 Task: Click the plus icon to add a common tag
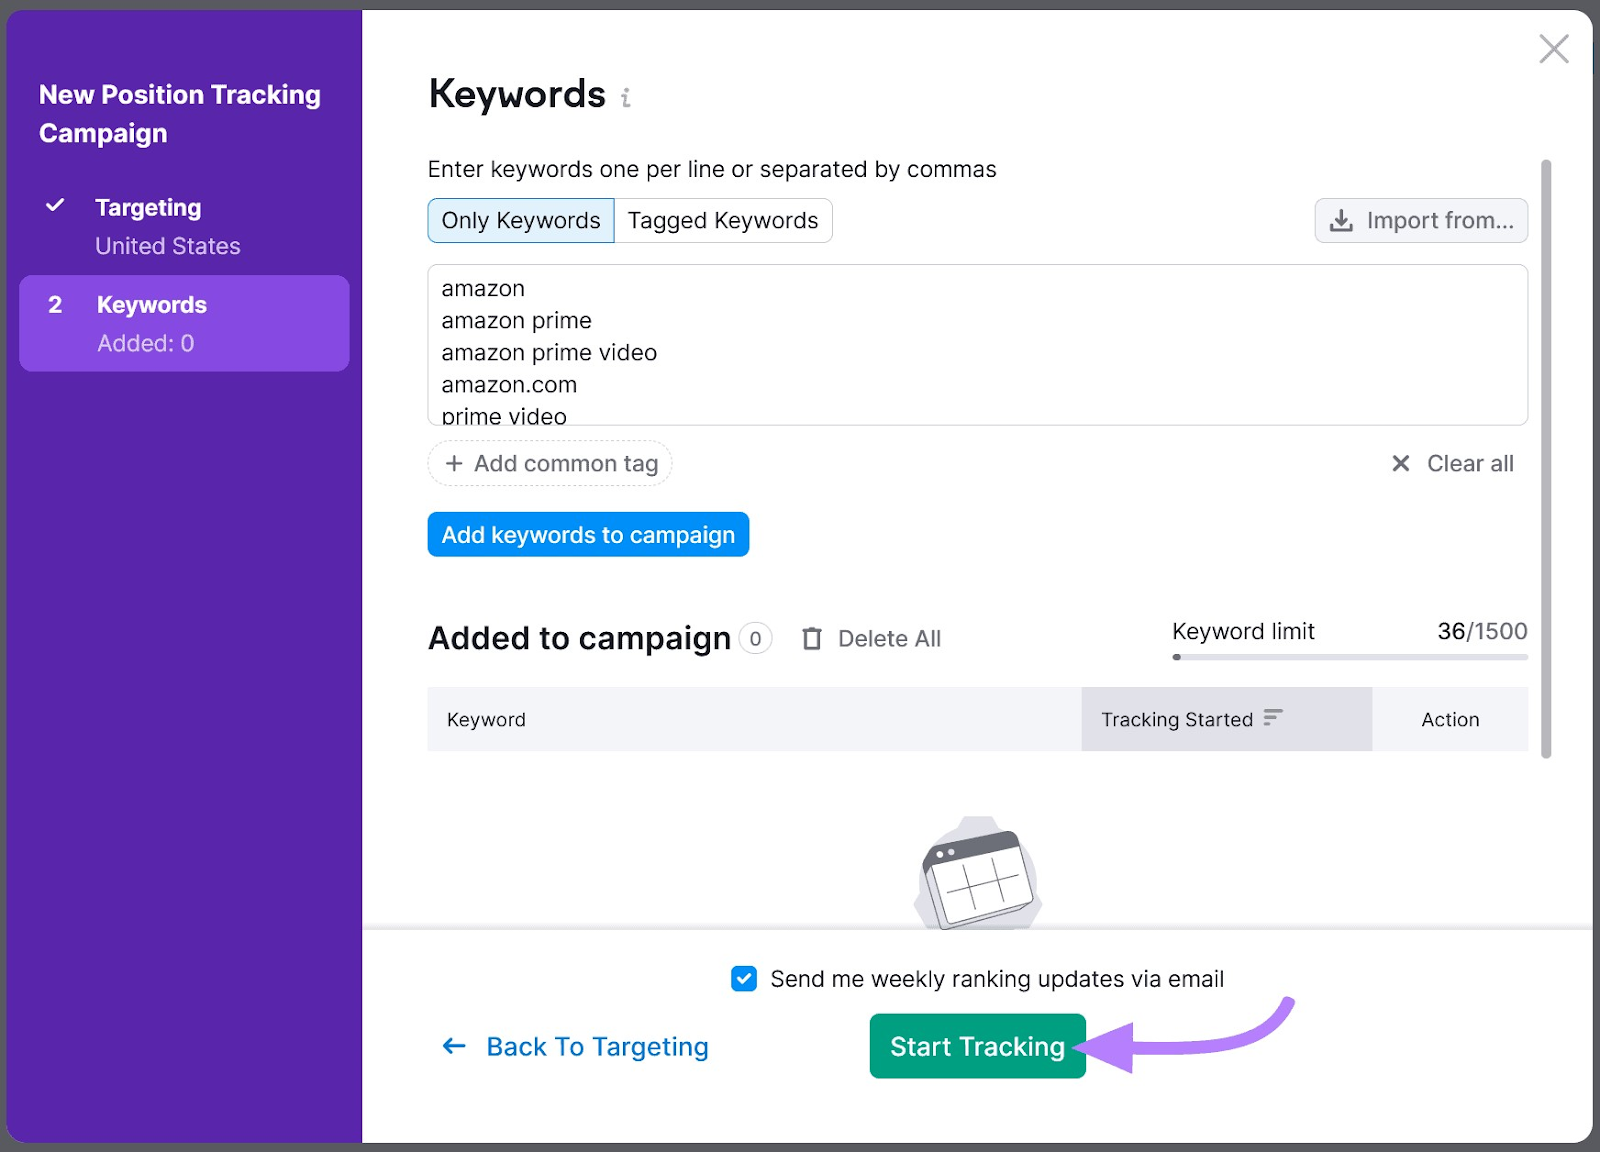tap(455, 463)
